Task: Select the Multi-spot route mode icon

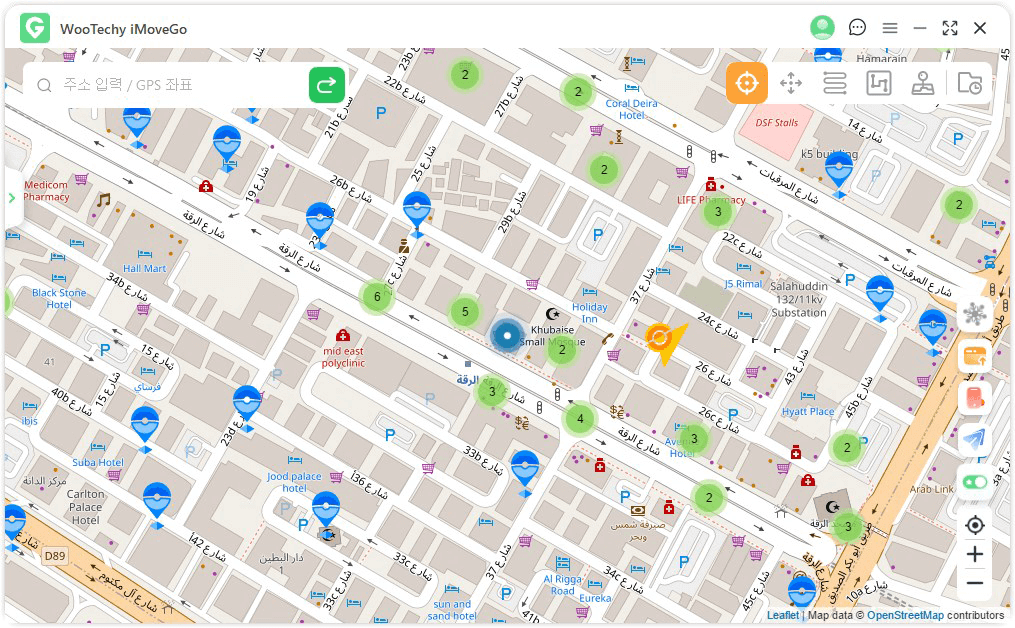Action: [x=878, y=84]
